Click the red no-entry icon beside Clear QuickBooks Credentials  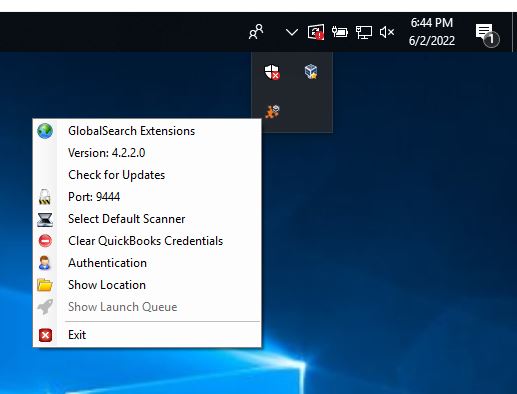point(45,241)
